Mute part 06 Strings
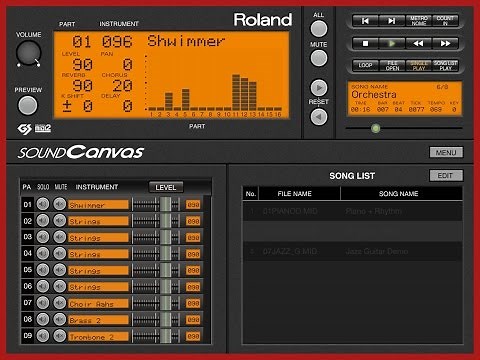 pos(60,286)
